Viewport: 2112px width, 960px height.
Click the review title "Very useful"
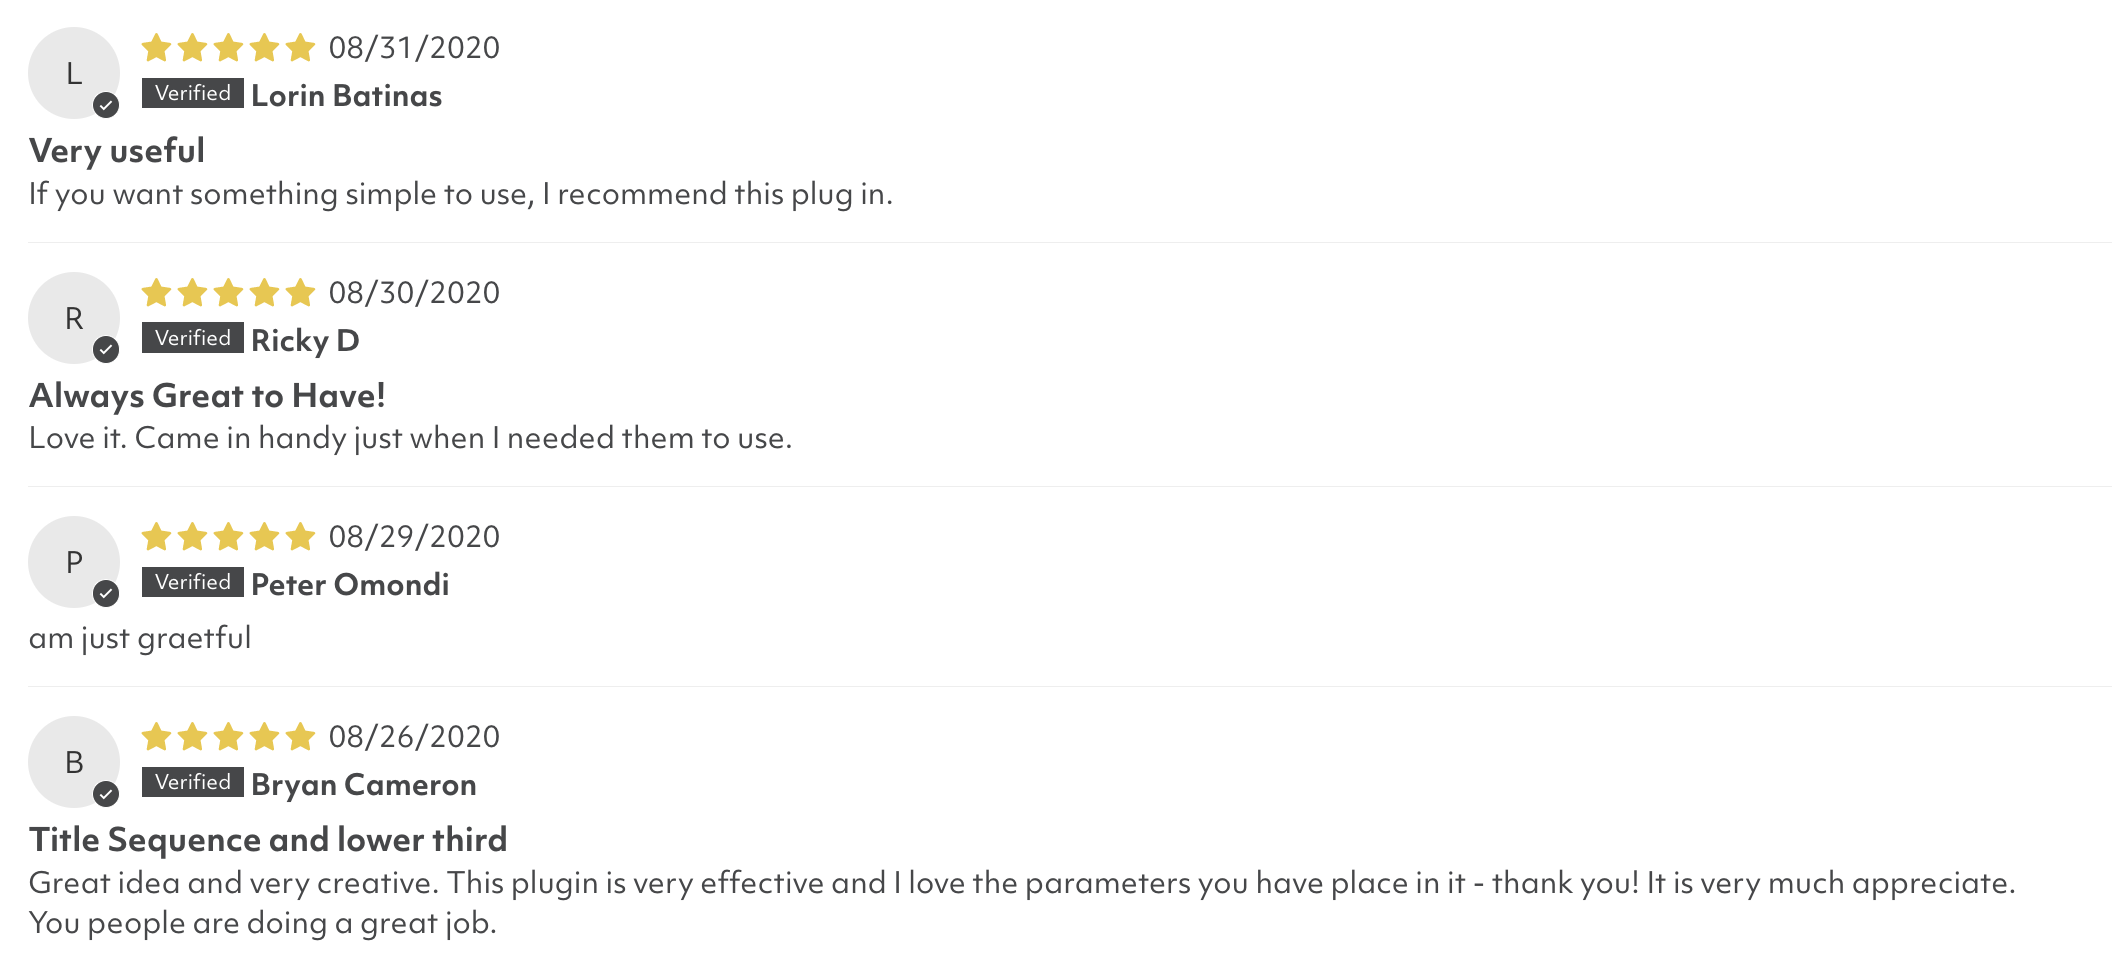tap(117, 151)
